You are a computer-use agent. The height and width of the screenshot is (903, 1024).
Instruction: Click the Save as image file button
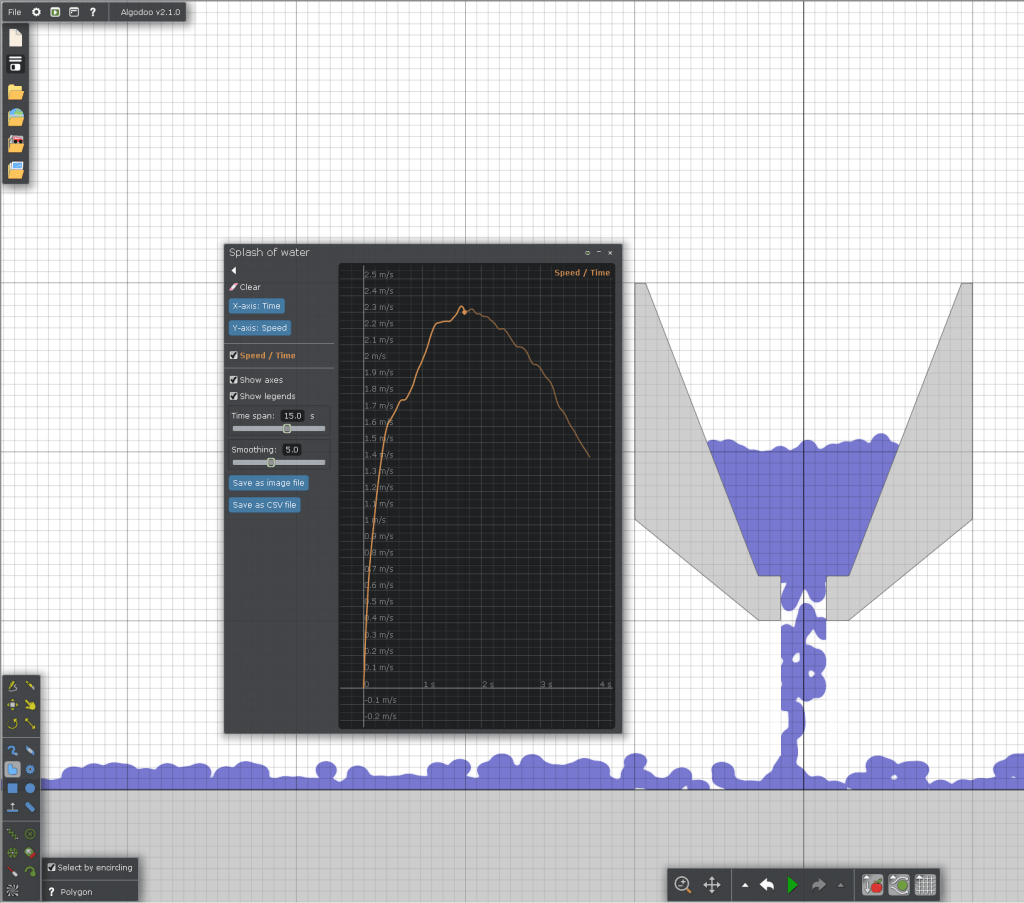pos(268,483)
